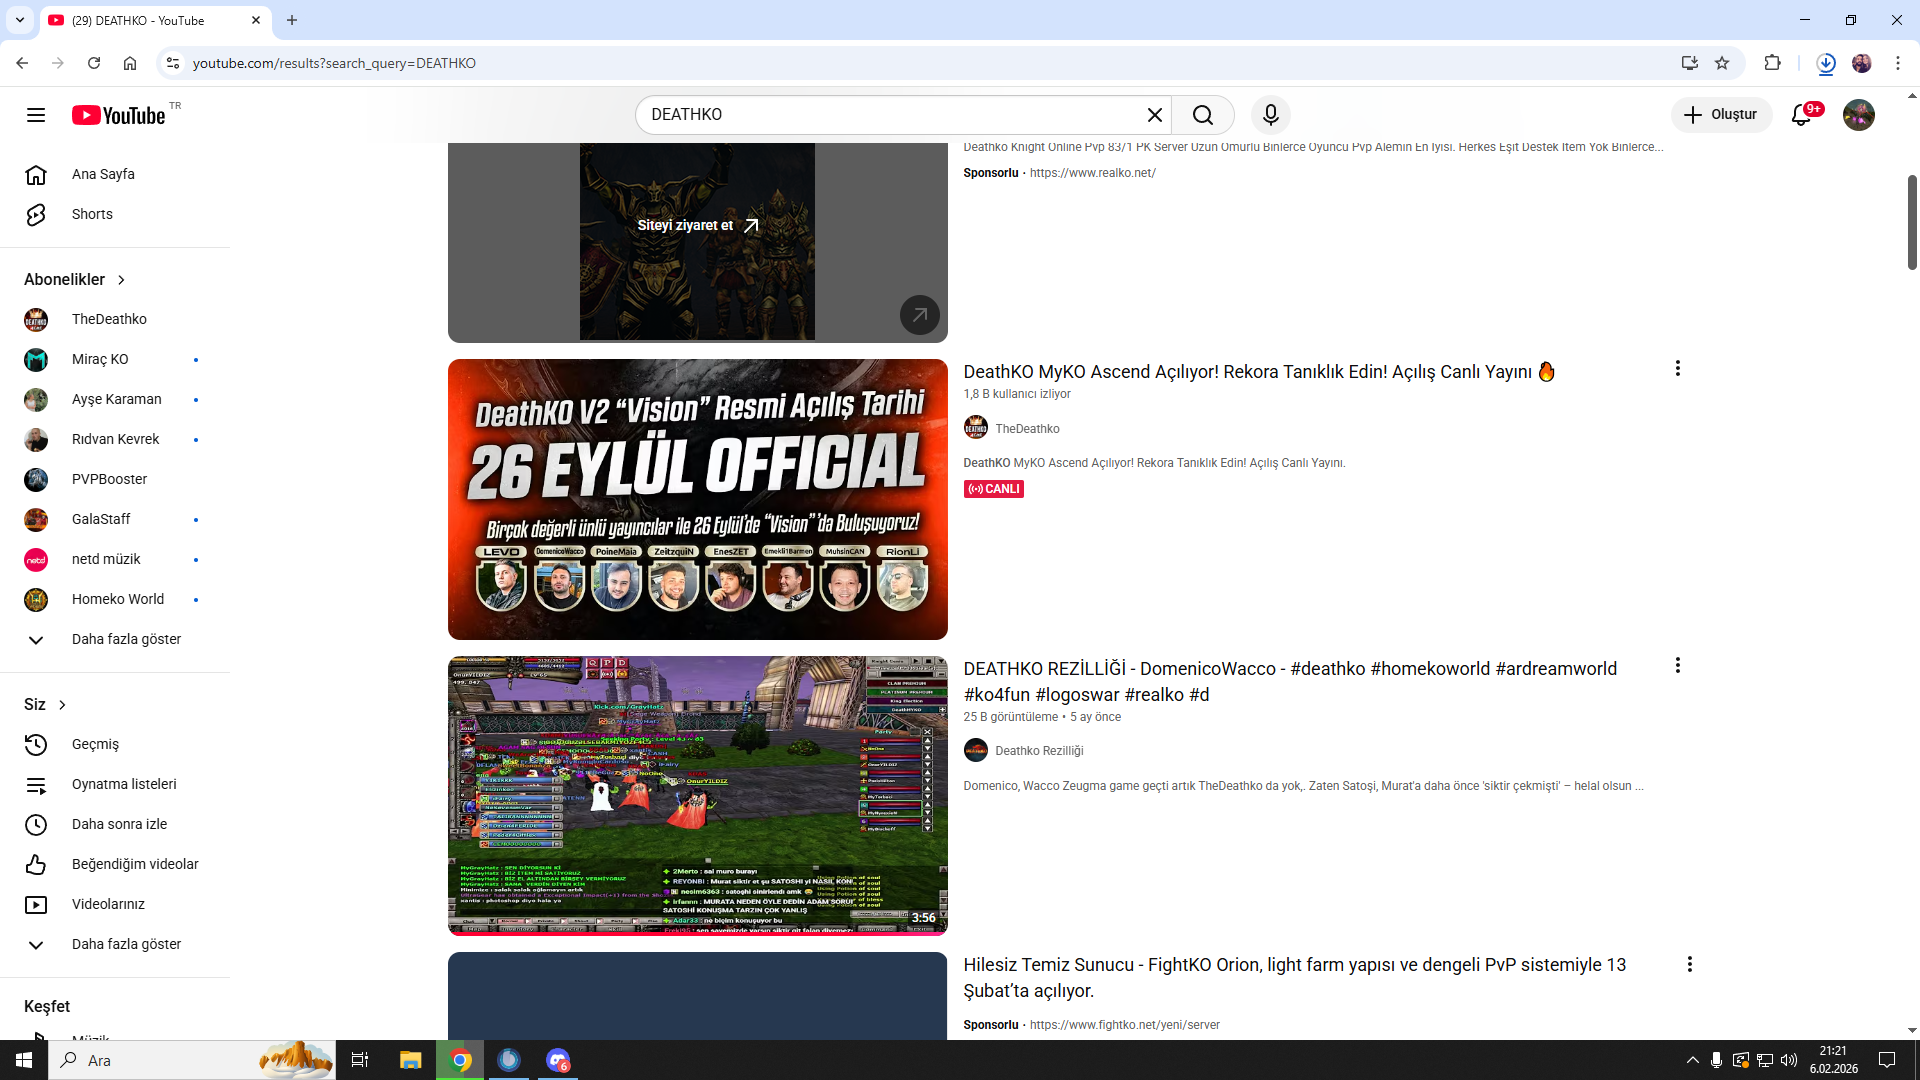The width and height of the screenshot is (1920, 1080).
Task: Click the Oluştur create button
Action: coord(1721,115)
